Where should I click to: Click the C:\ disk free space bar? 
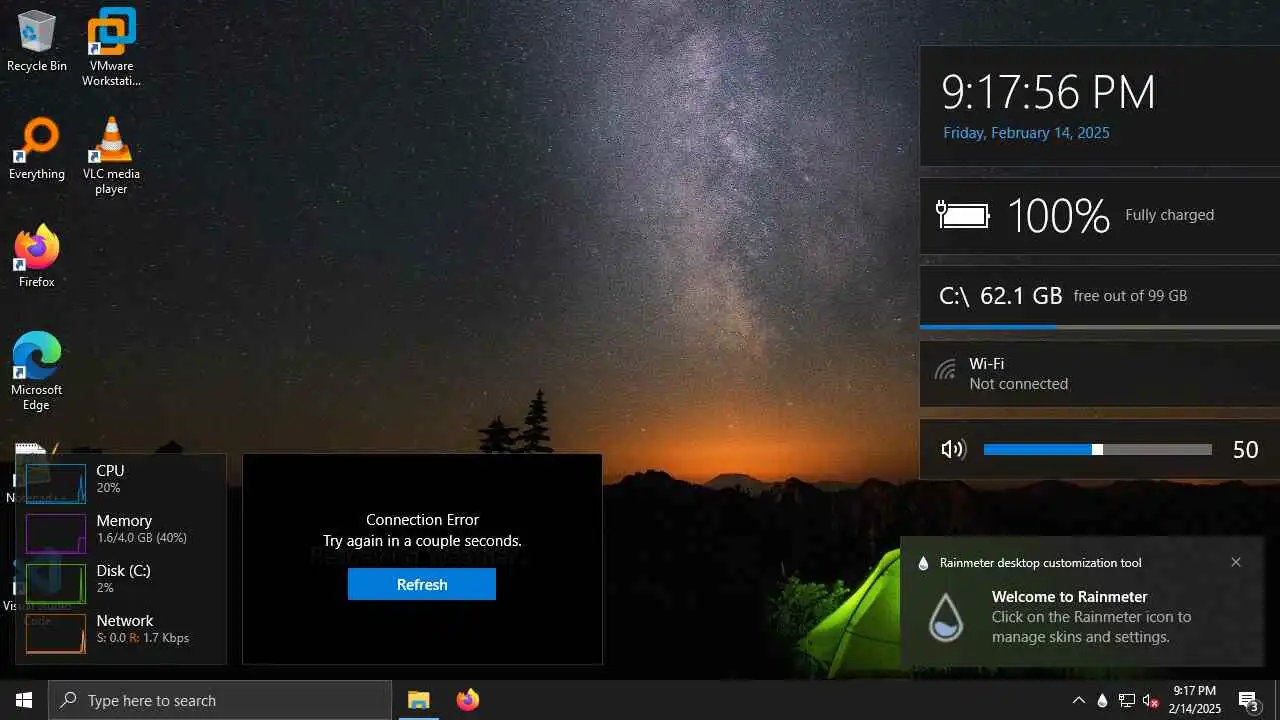point(1100,326)
